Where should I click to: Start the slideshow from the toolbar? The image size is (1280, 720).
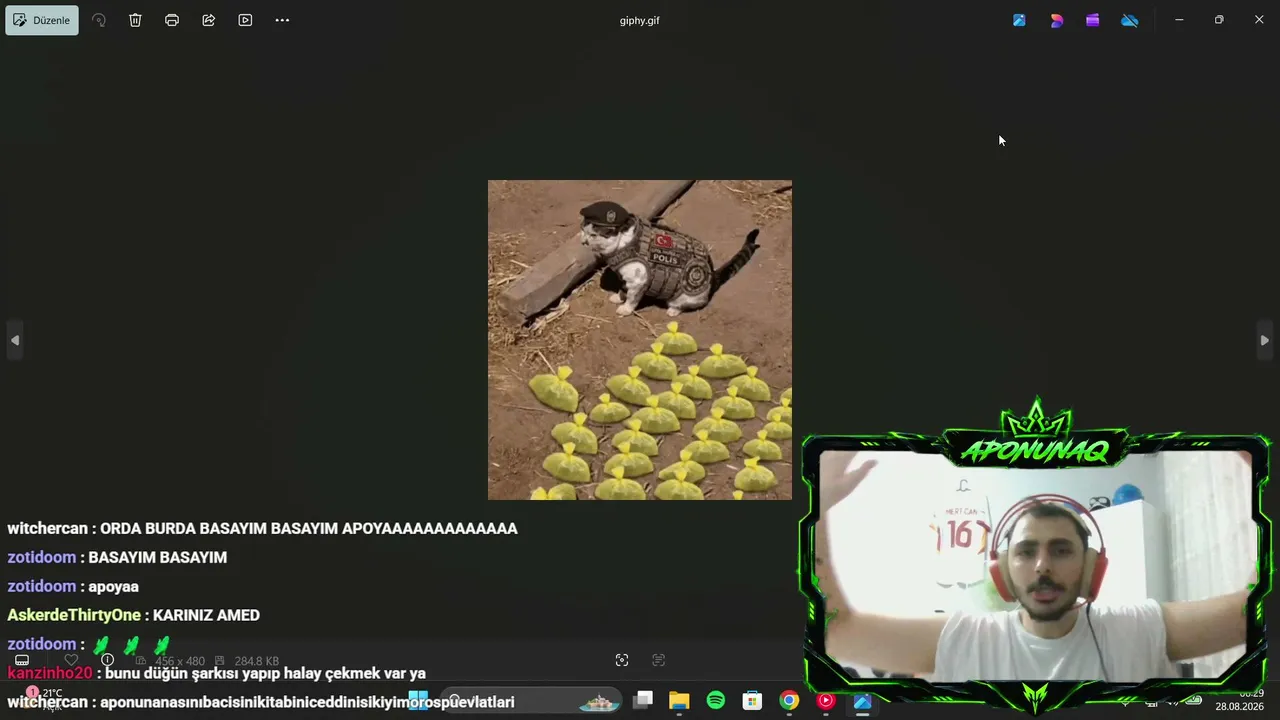245,20
